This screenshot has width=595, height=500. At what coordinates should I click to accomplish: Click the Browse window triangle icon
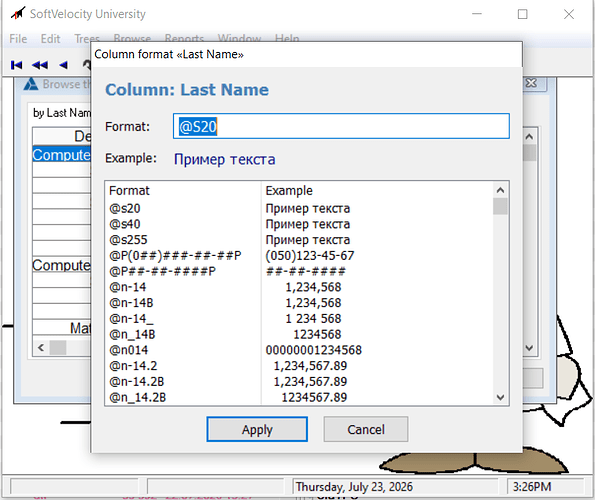(31, 84)
